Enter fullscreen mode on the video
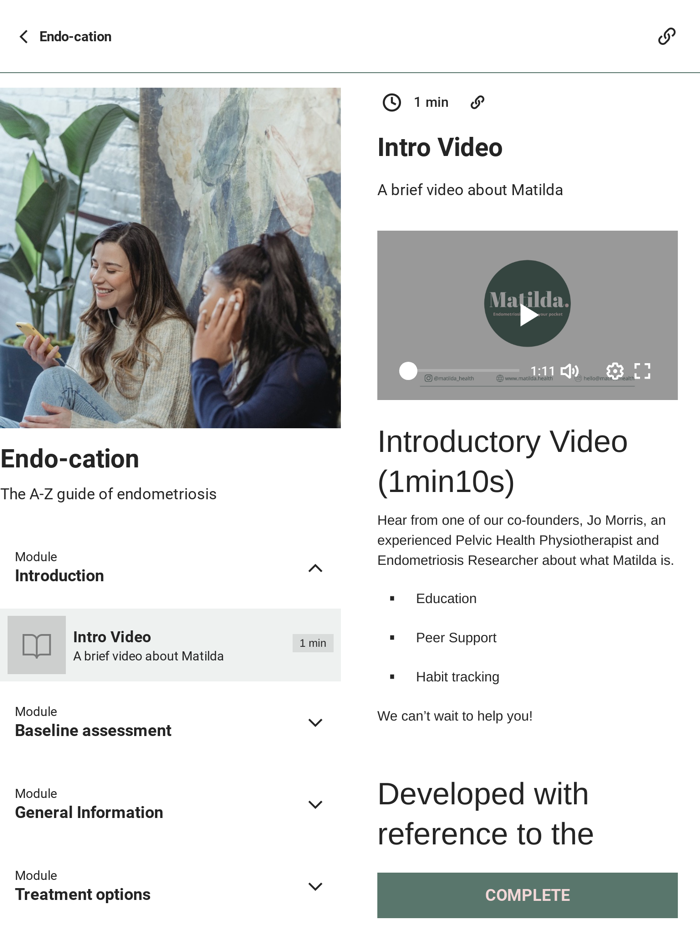Viewport: 700px width, 933px height. [x=642, y=371]
